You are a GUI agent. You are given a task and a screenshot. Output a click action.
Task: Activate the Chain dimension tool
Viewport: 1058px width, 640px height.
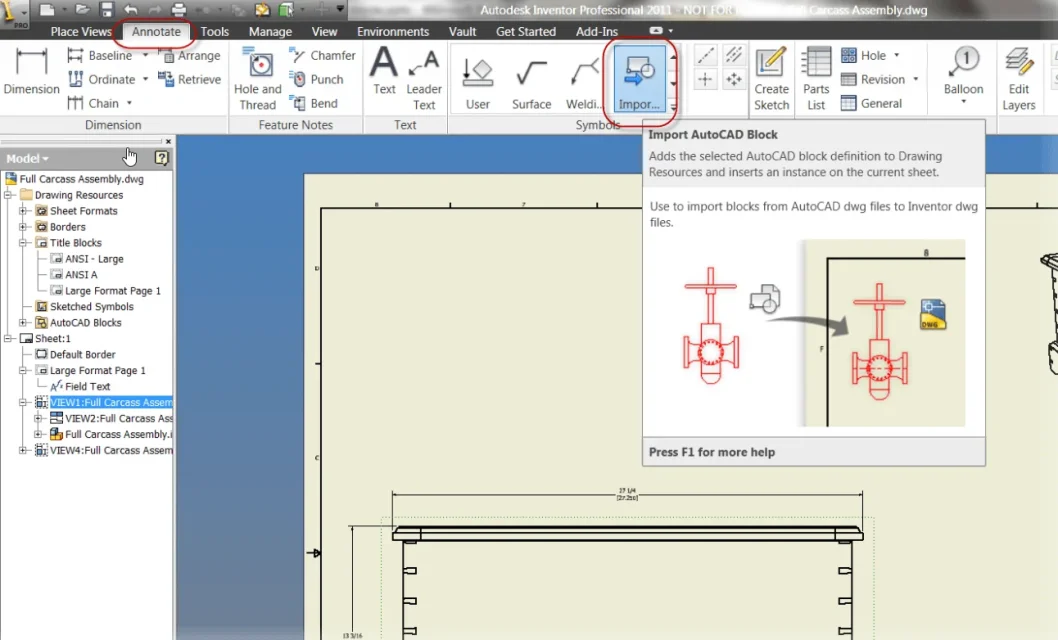pyautogui.click(x=94, y=103)
